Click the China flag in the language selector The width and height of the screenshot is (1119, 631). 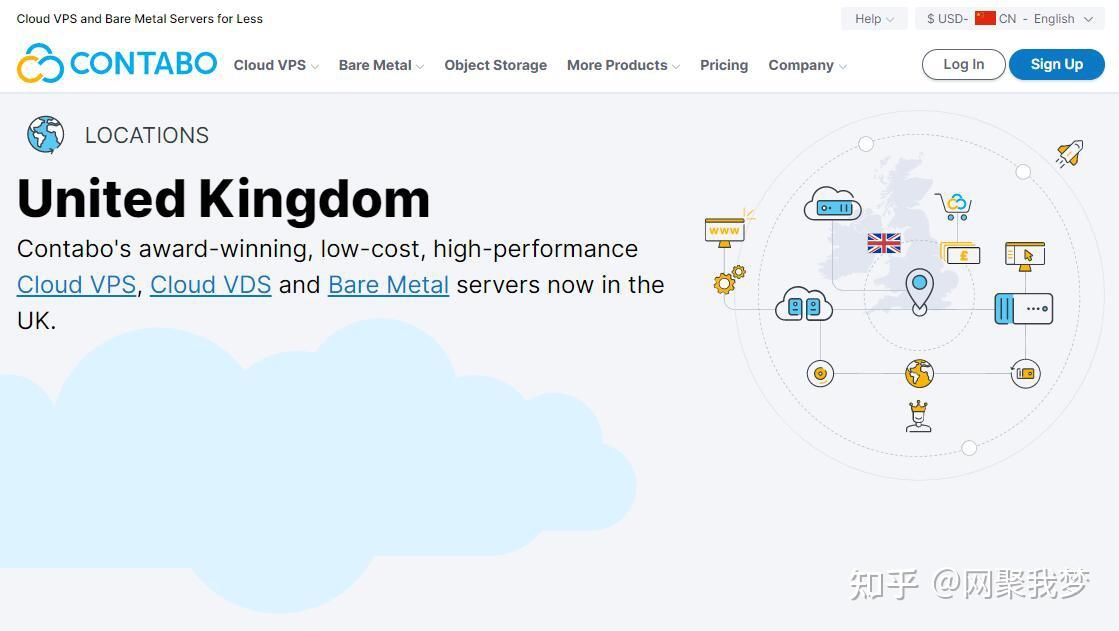click(x=985, y=18)
